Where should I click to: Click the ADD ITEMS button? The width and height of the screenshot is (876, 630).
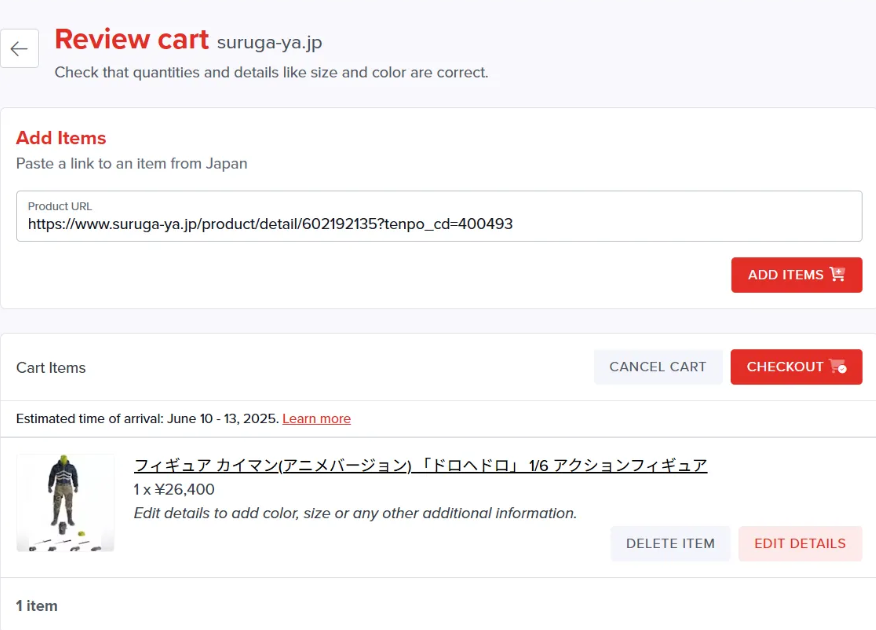coord(796,275)
